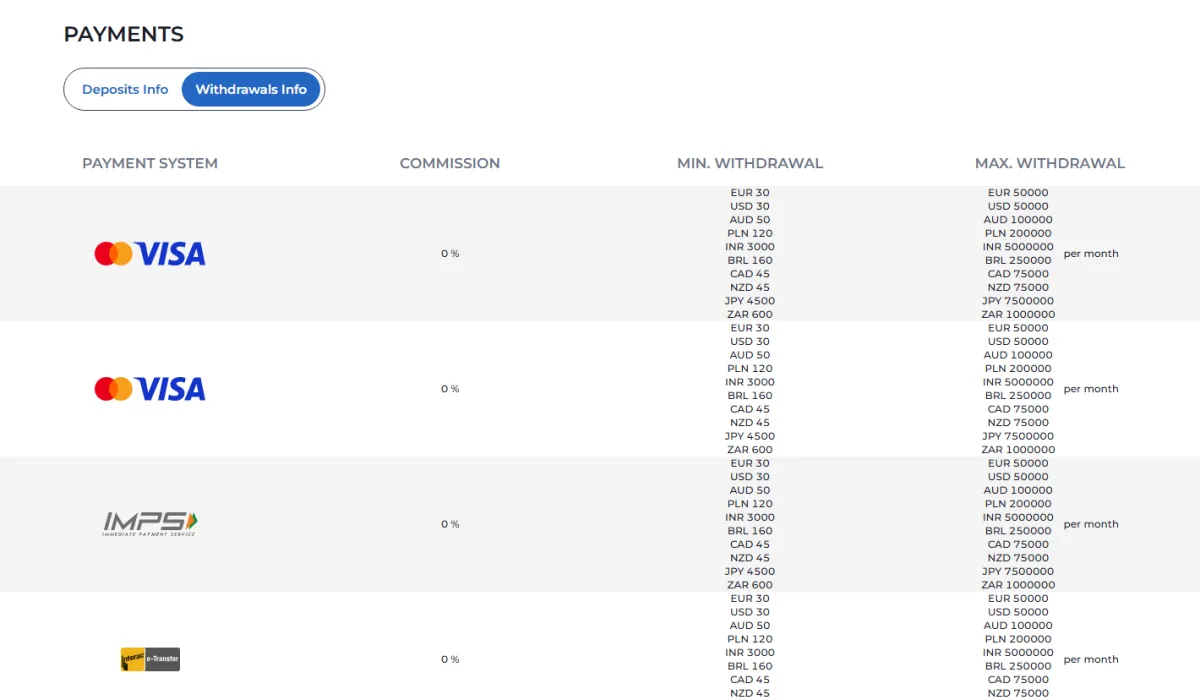
Task: Click 0 % commission in second Visa row
Action: [x=450, y=389]
